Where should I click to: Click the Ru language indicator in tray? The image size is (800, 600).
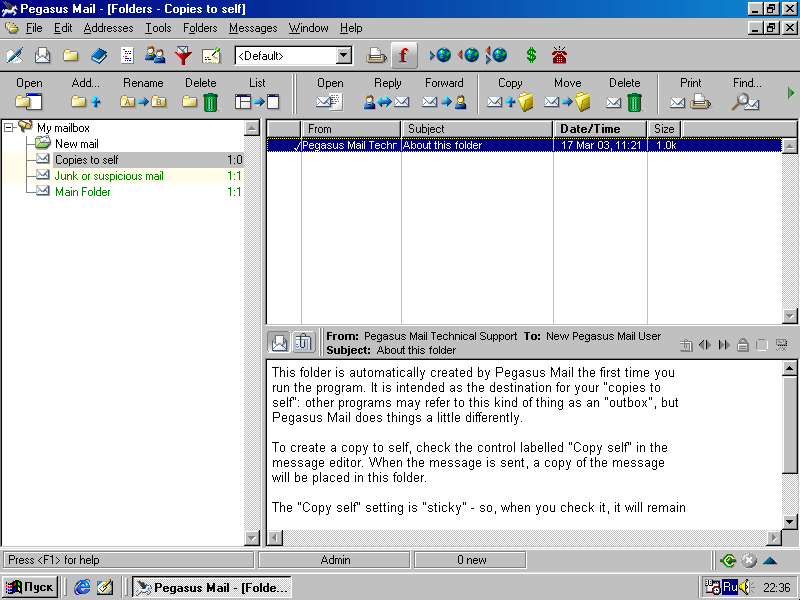tap(730, 587)
